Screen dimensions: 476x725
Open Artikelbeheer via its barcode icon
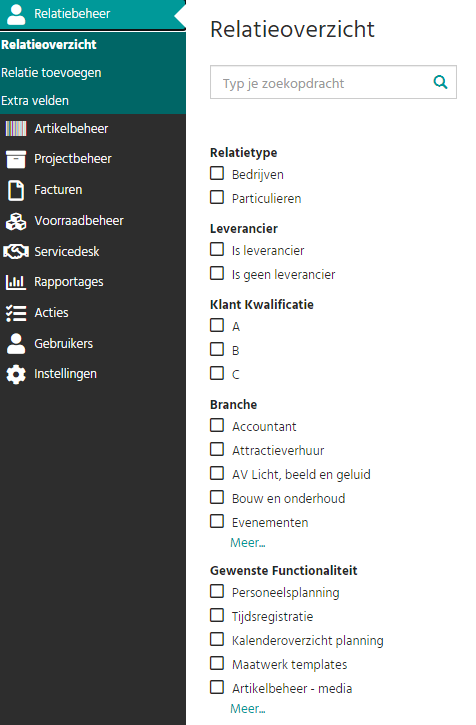tap(16, 129)
